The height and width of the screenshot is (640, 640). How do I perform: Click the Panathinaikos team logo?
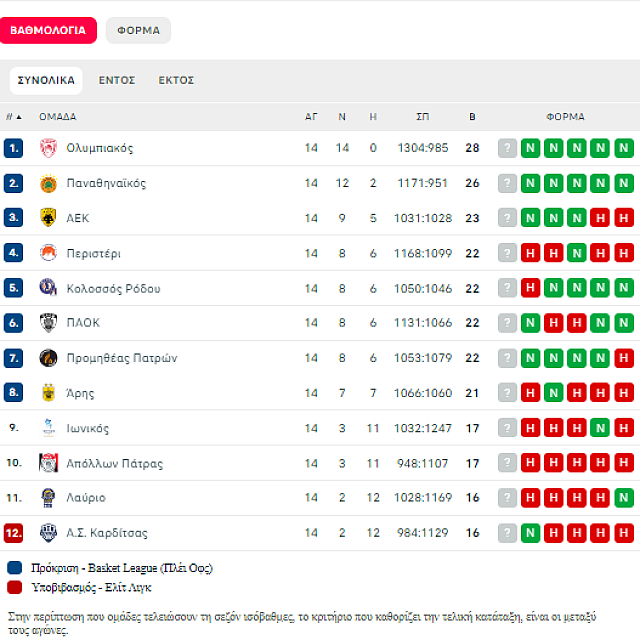(x=48, y=183)
